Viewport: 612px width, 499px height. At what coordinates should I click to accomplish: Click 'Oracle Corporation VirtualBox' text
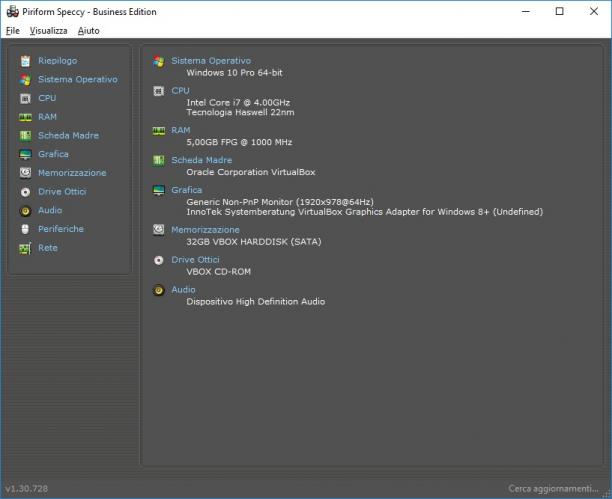pyautogui.click(x=251, y=172)
